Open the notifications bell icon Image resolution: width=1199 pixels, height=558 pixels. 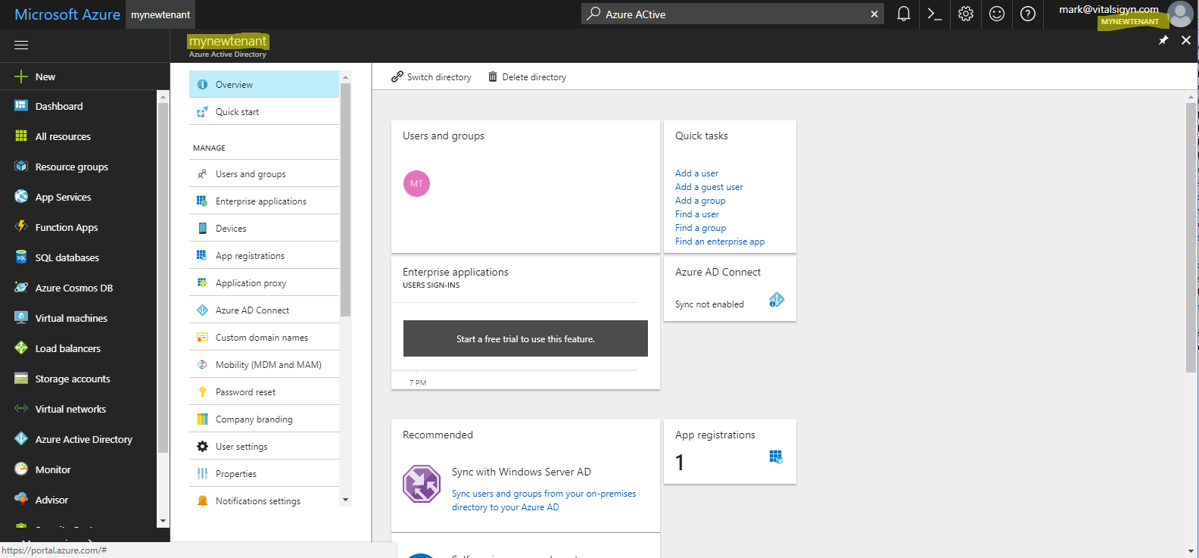tap(903, 14)
